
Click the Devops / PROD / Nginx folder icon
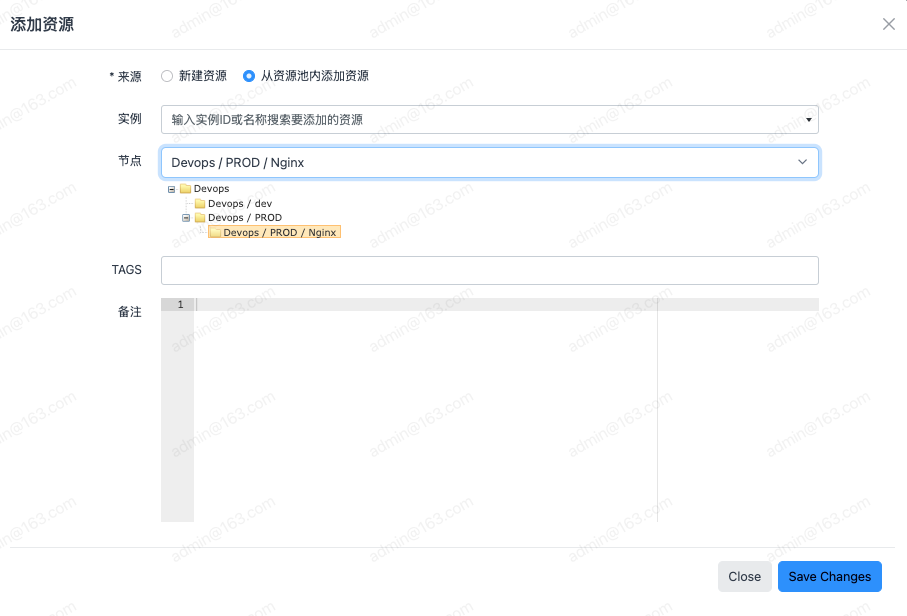tap(215, 233)
